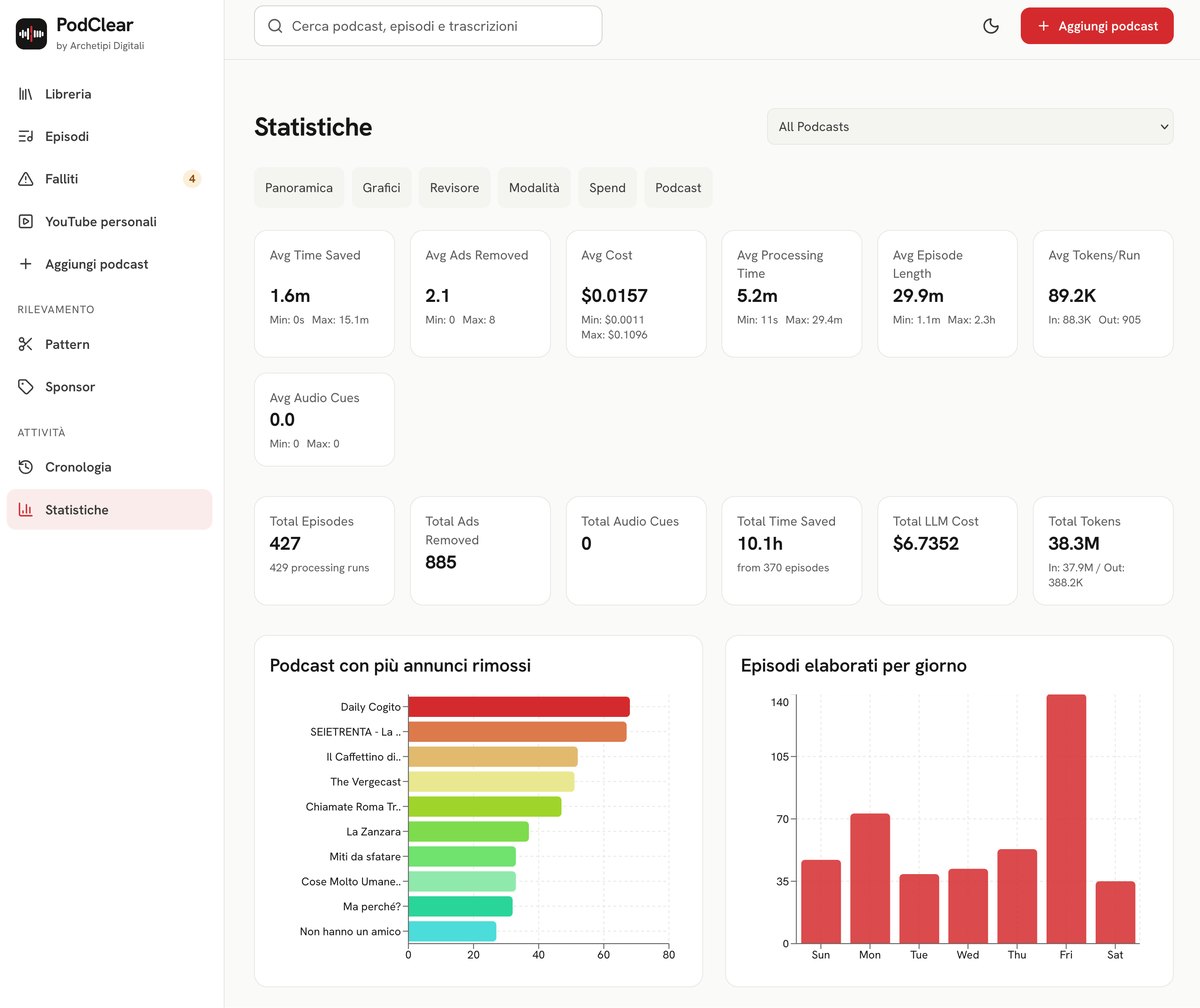
Task: Click the Pattern scissors icon
Action: point(26,345)
